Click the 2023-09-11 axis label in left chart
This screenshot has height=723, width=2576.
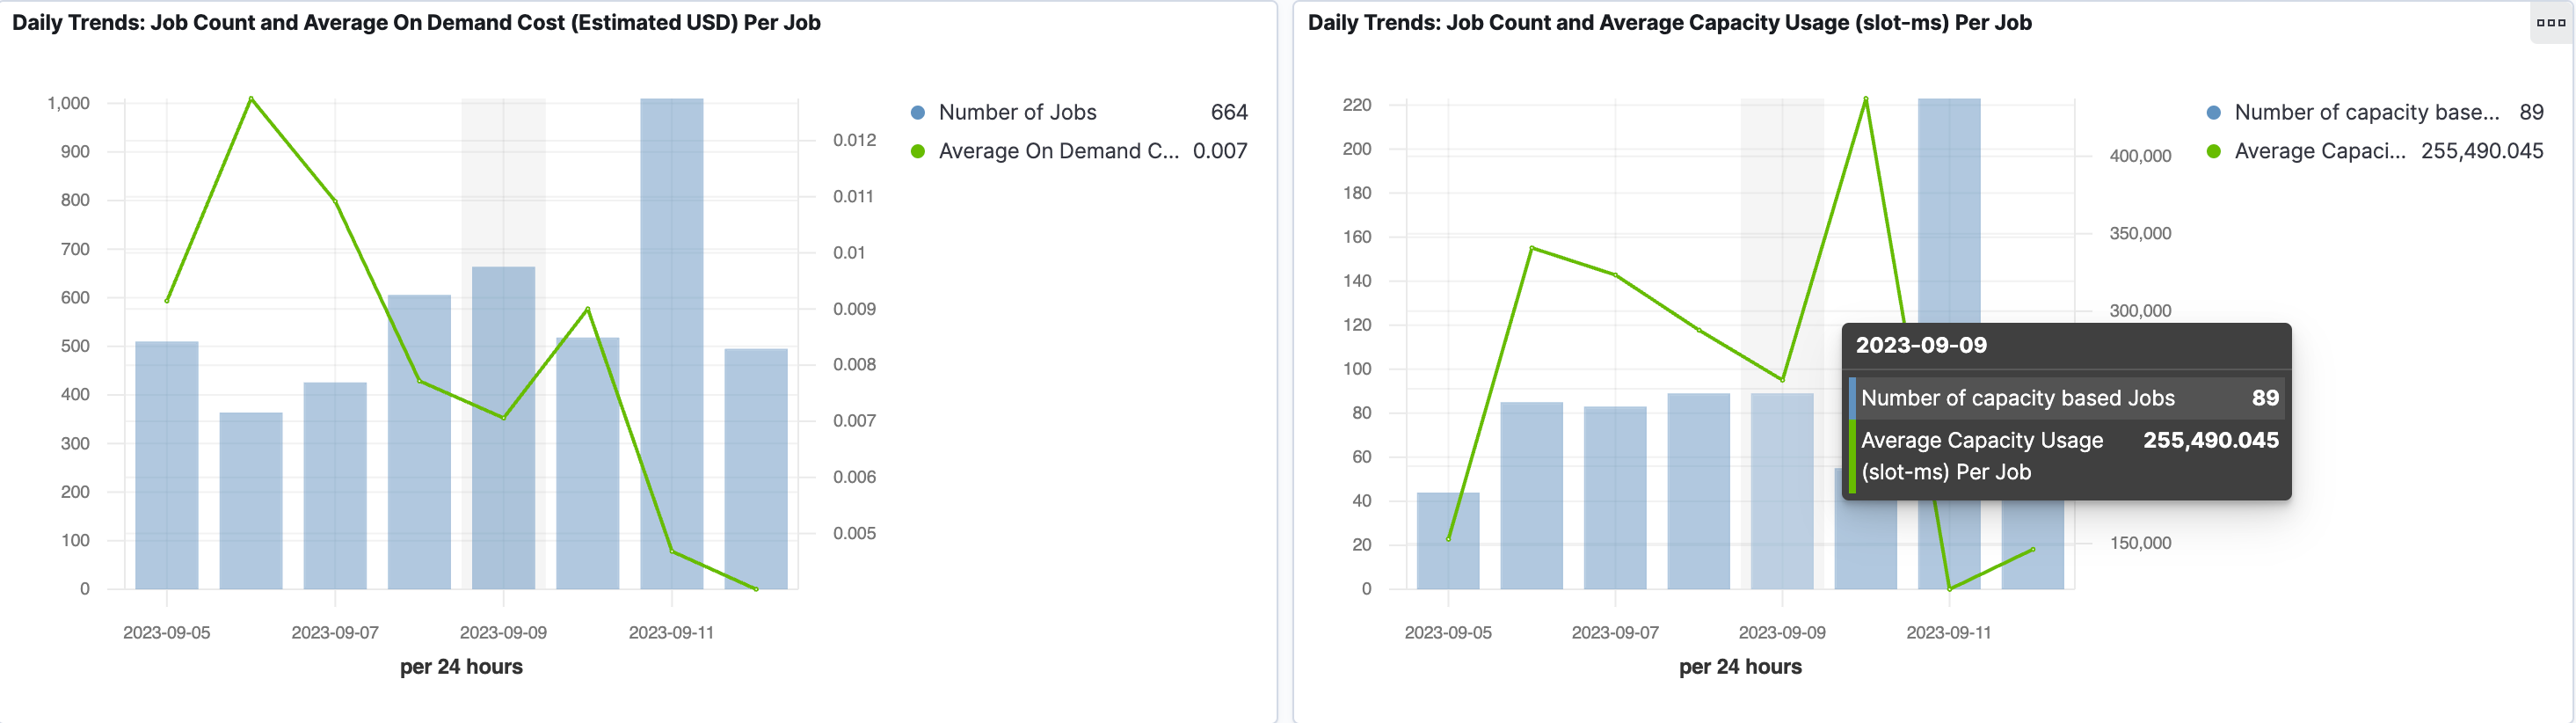(671, 632)
